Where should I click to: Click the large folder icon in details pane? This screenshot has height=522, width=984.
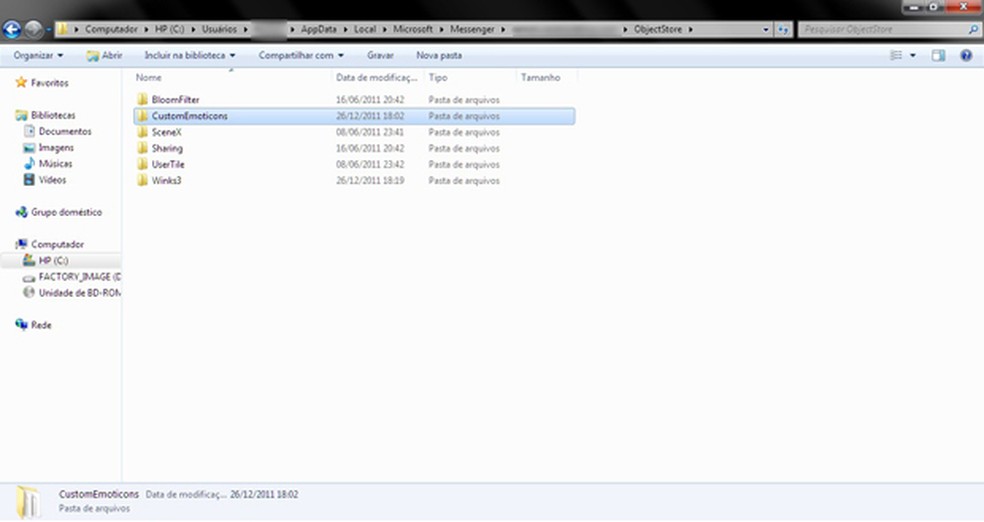[x=28, y=501]
